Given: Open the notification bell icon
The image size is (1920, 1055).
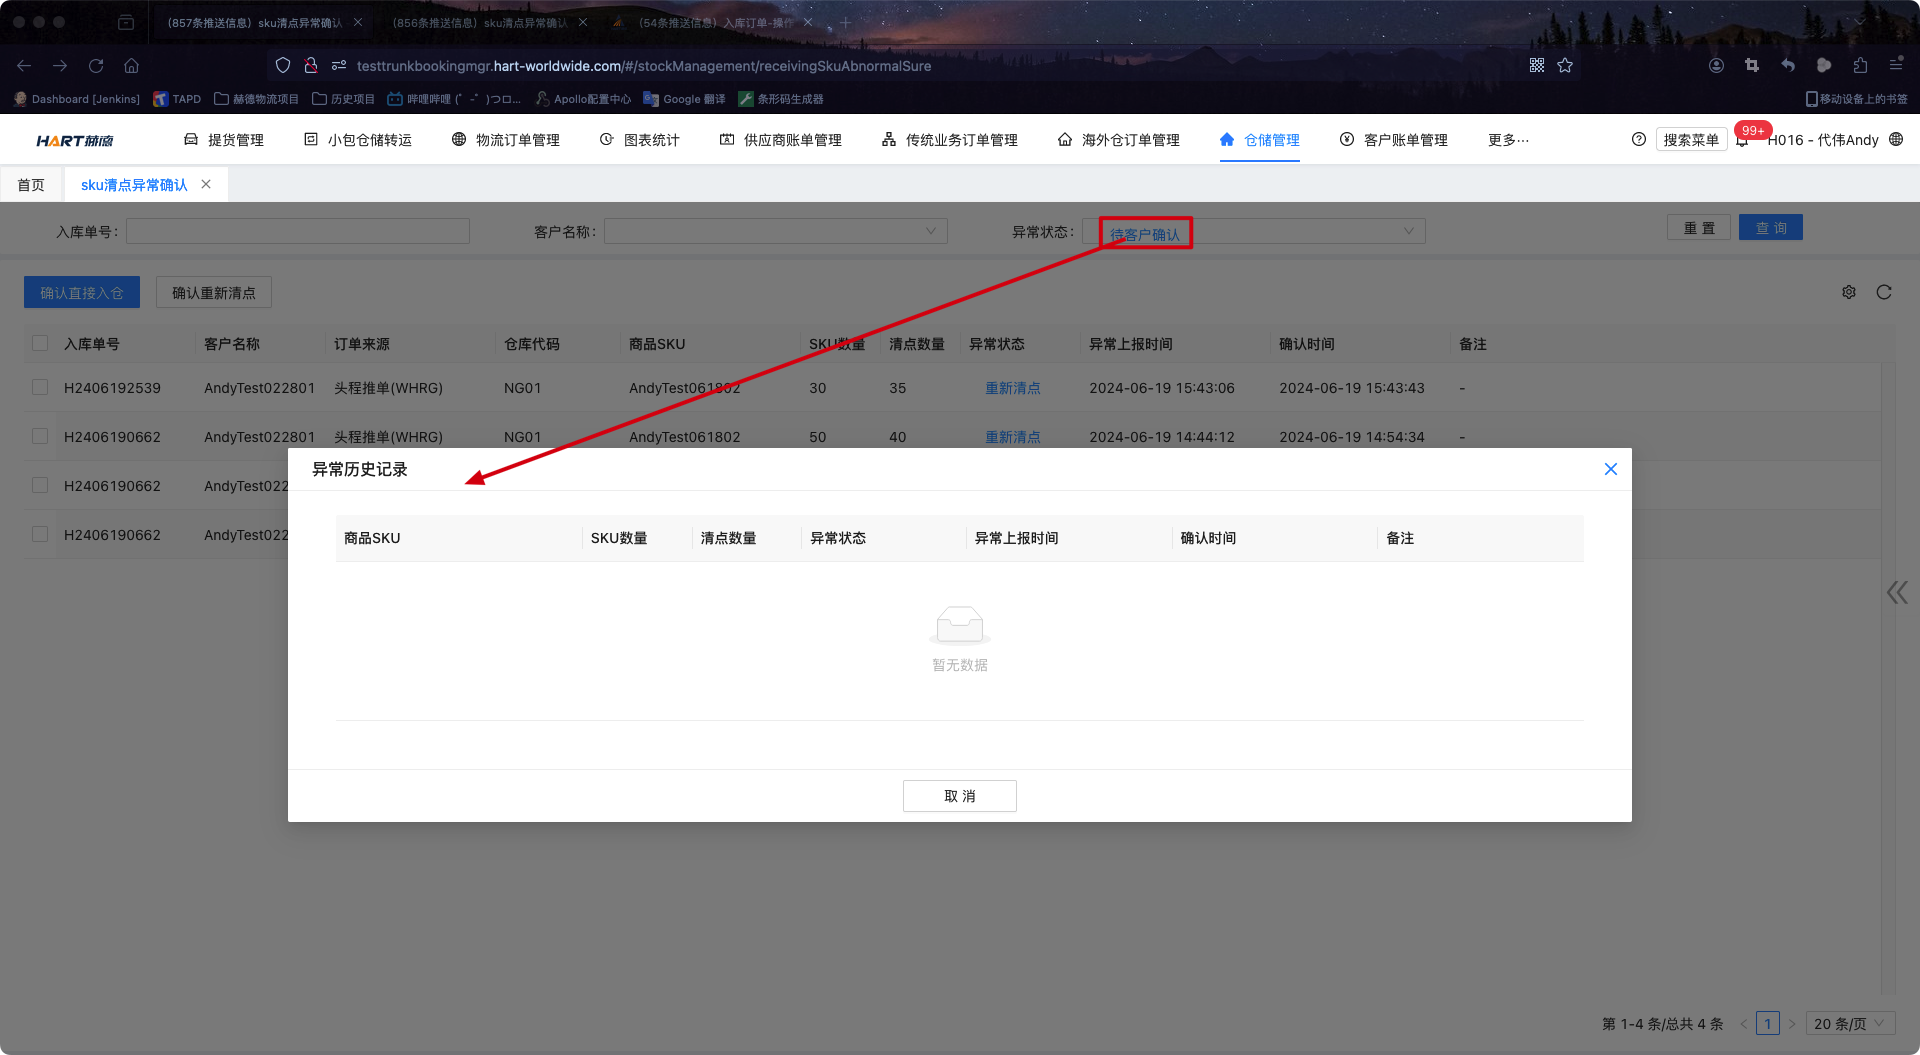Looking at the screenshot, I should click(x=1742, y=141).
